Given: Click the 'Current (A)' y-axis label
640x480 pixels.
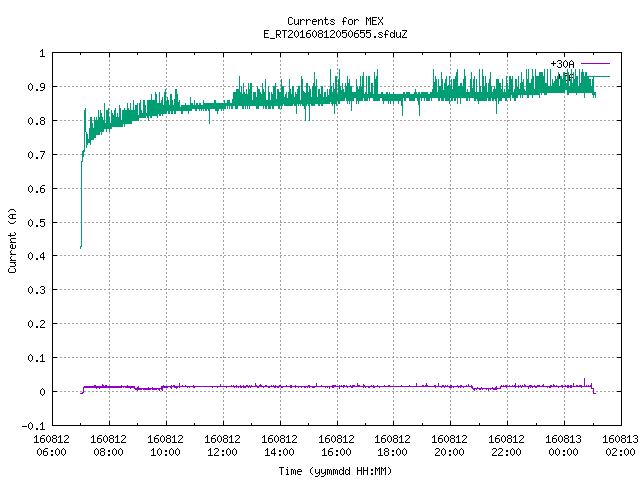Looking at the screenshot, I should click(x=12, y=240).
